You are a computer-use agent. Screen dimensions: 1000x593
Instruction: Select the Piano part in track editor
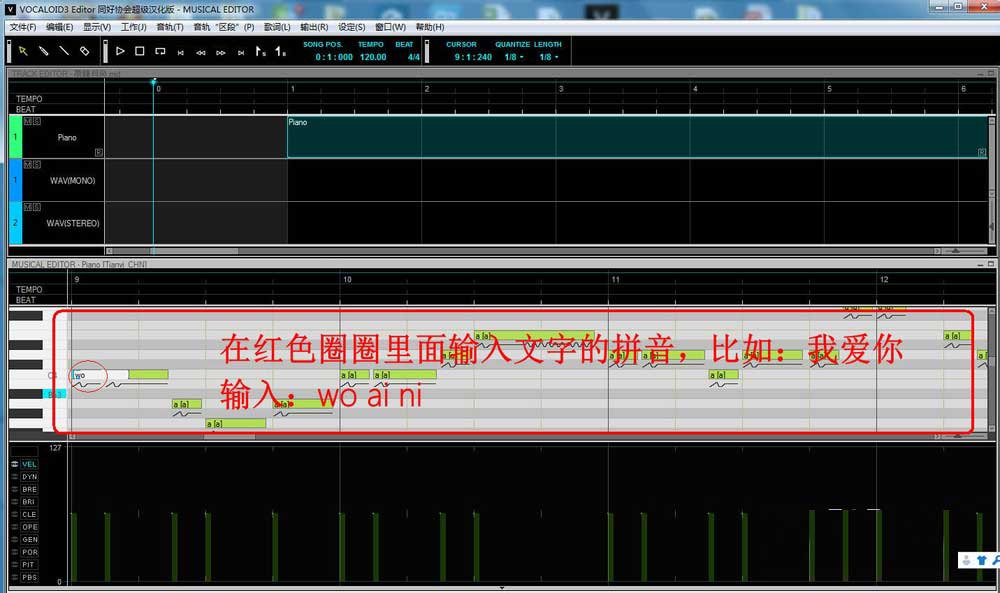tap(638, 136)
